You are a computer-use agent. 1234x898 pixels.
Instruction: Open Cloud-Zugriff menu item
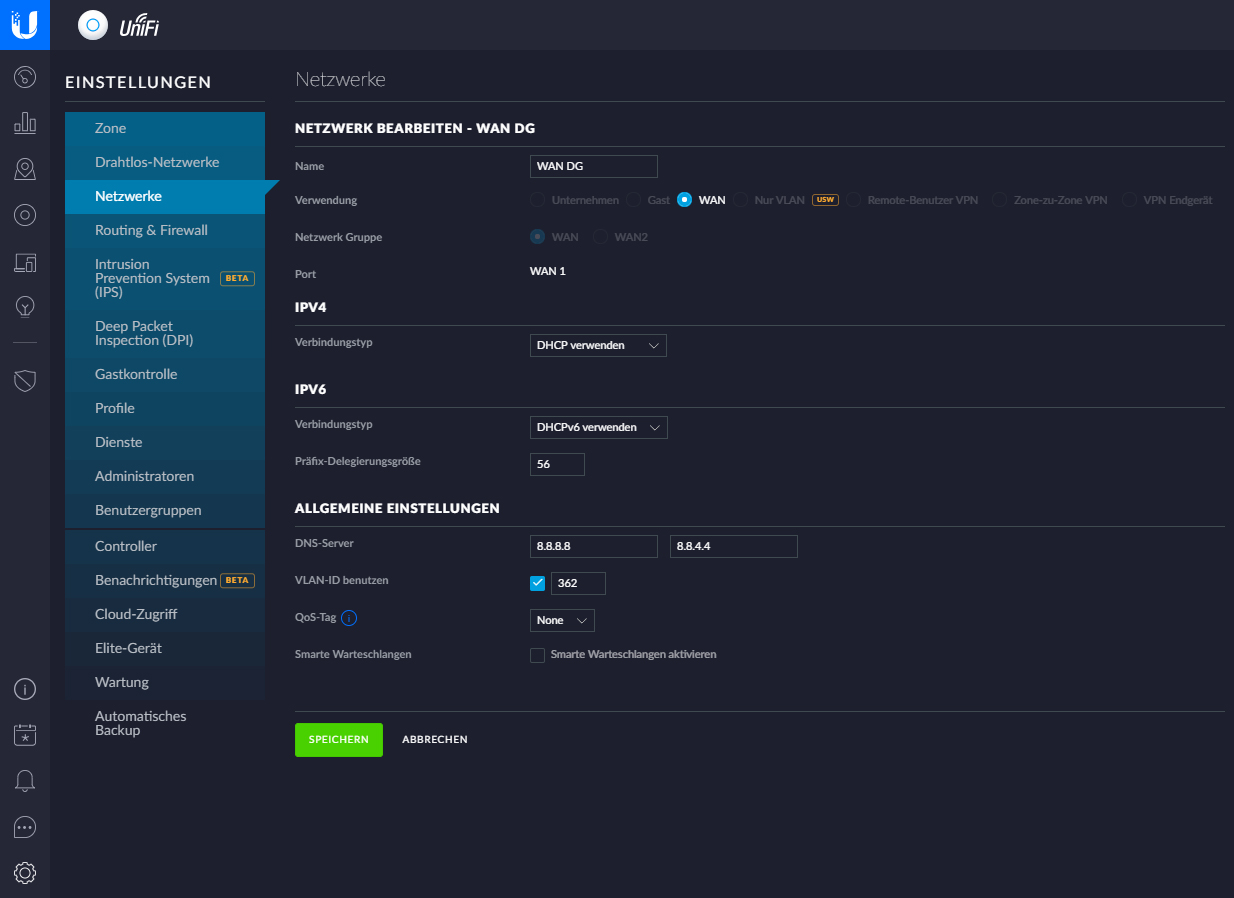(165, 614)
